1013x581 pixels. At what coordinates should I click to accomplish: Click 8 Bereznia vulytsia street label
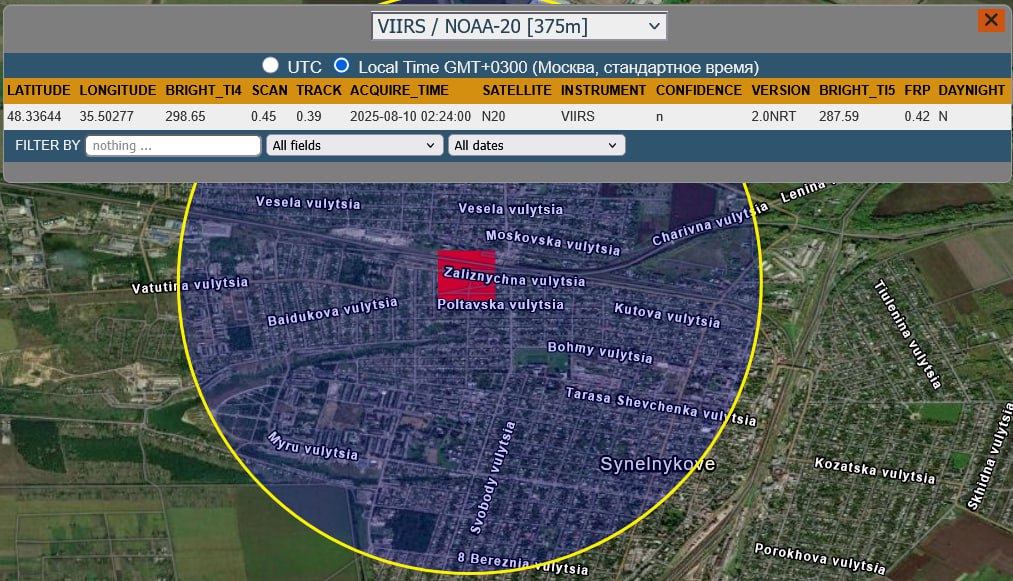click(x=523, y=564)
